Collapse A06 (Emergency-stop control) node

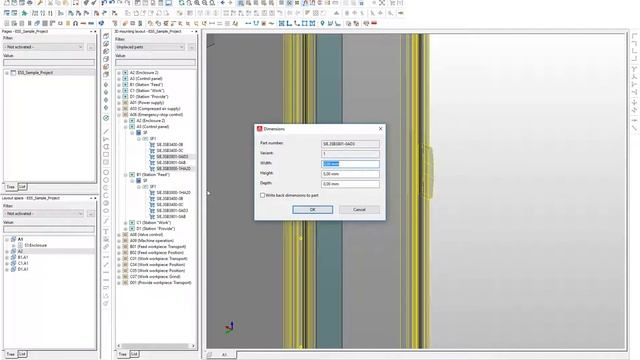119,115
